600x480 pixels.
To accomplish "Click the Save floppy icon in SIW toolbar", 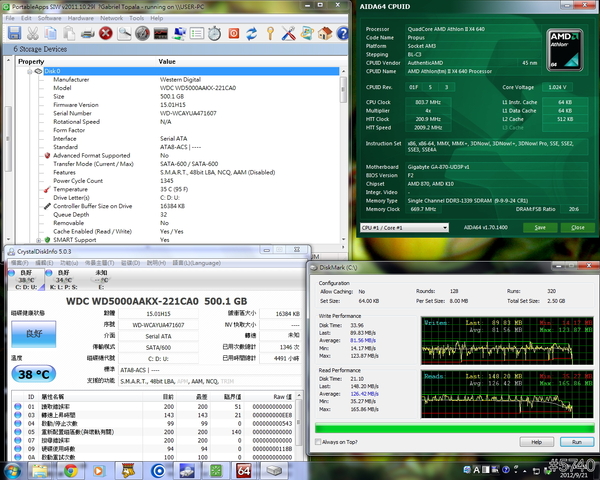I will pyautogui.click(x=12, y=33).
